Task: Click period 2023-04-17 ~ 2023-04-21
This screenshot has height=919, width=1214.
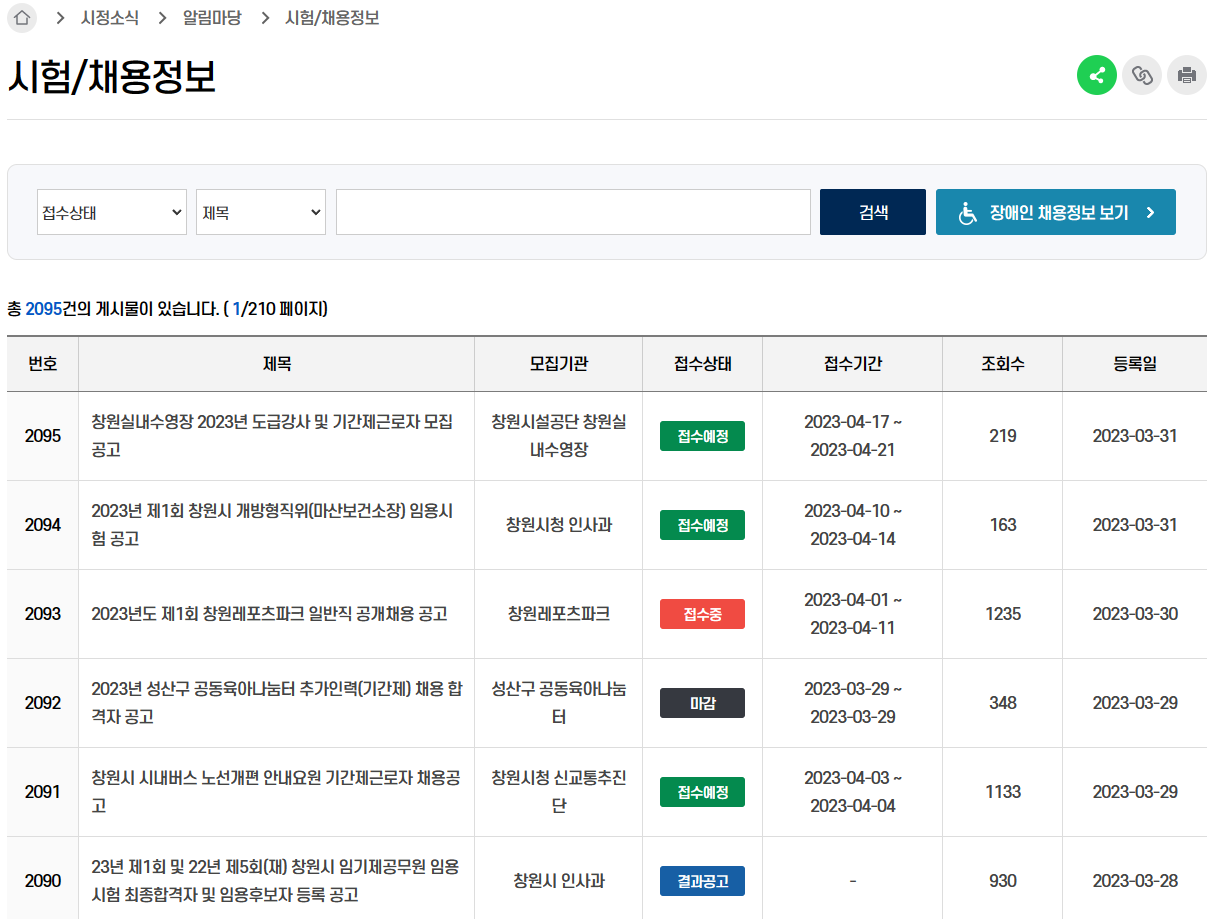Action: point(853,436)
